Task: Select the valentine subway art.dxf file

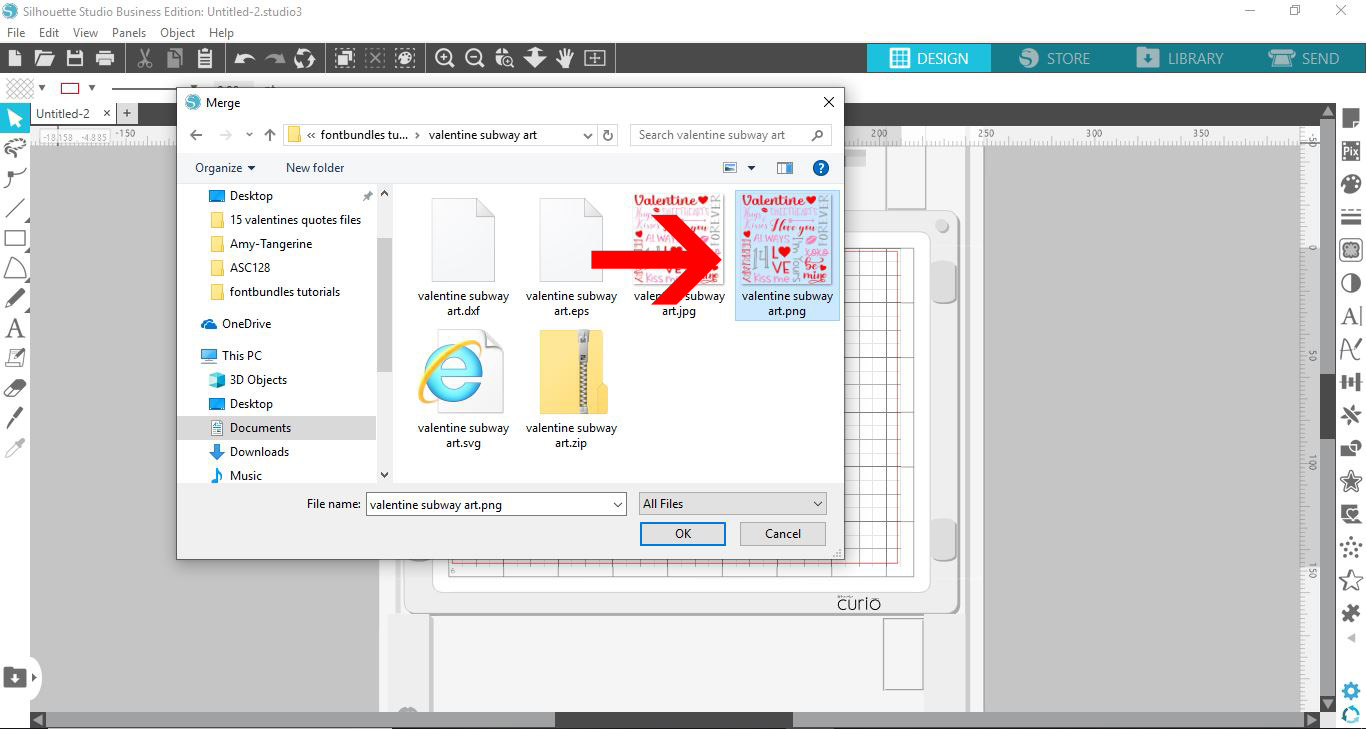Action: [x=463, y=257]
